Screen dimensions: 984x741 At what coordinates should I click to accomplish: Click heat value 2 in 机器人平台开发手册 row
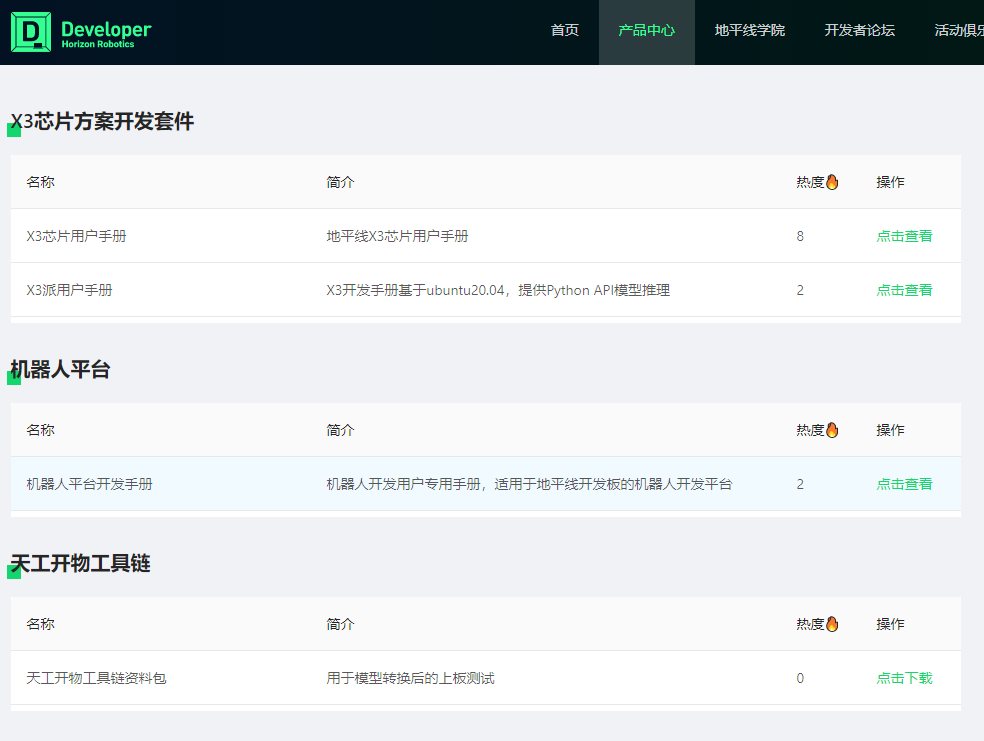pyautogui.click(x=800, y=484)
